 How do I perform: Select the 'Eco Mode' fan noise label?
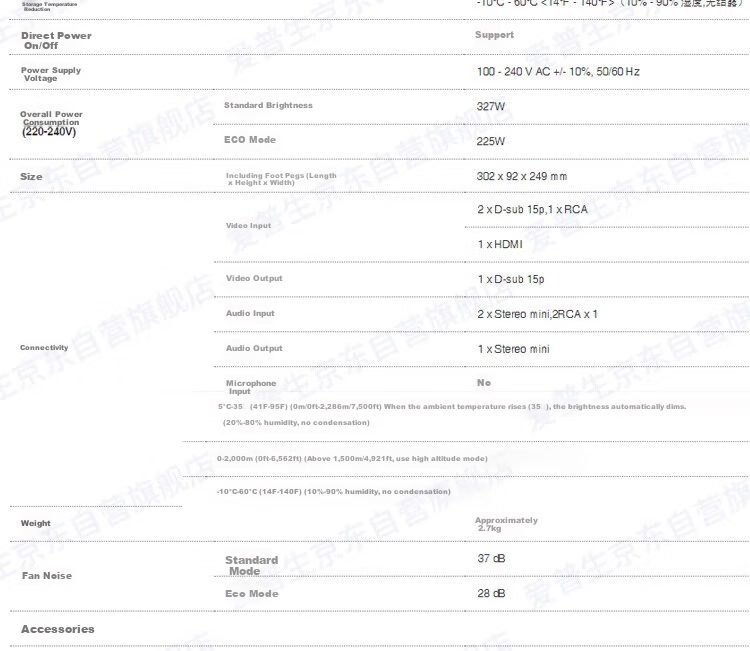[252, 594]
